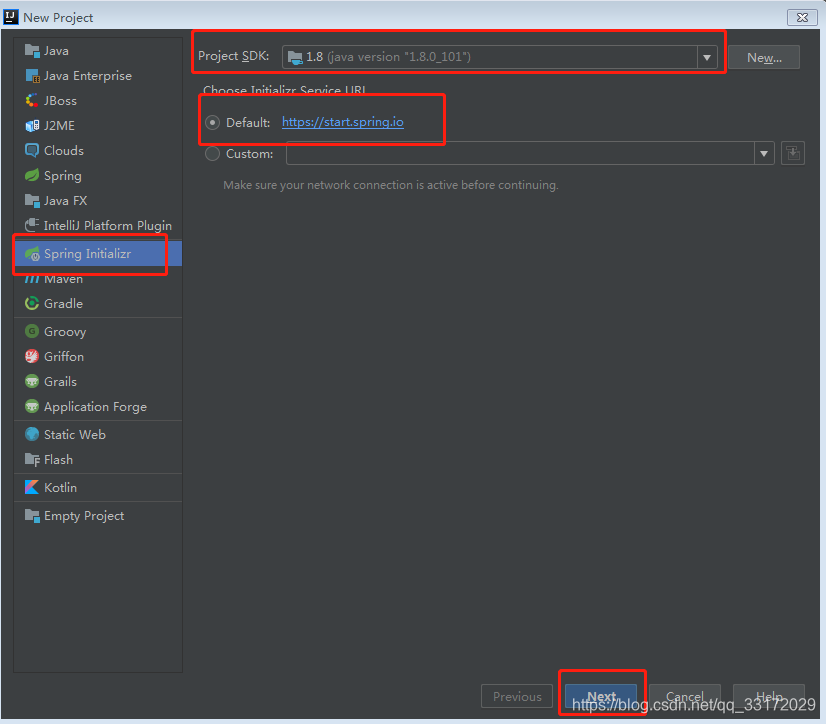Click the Java FX icon
Viewport: 826px width, 724px height.
tap(32, 201)
